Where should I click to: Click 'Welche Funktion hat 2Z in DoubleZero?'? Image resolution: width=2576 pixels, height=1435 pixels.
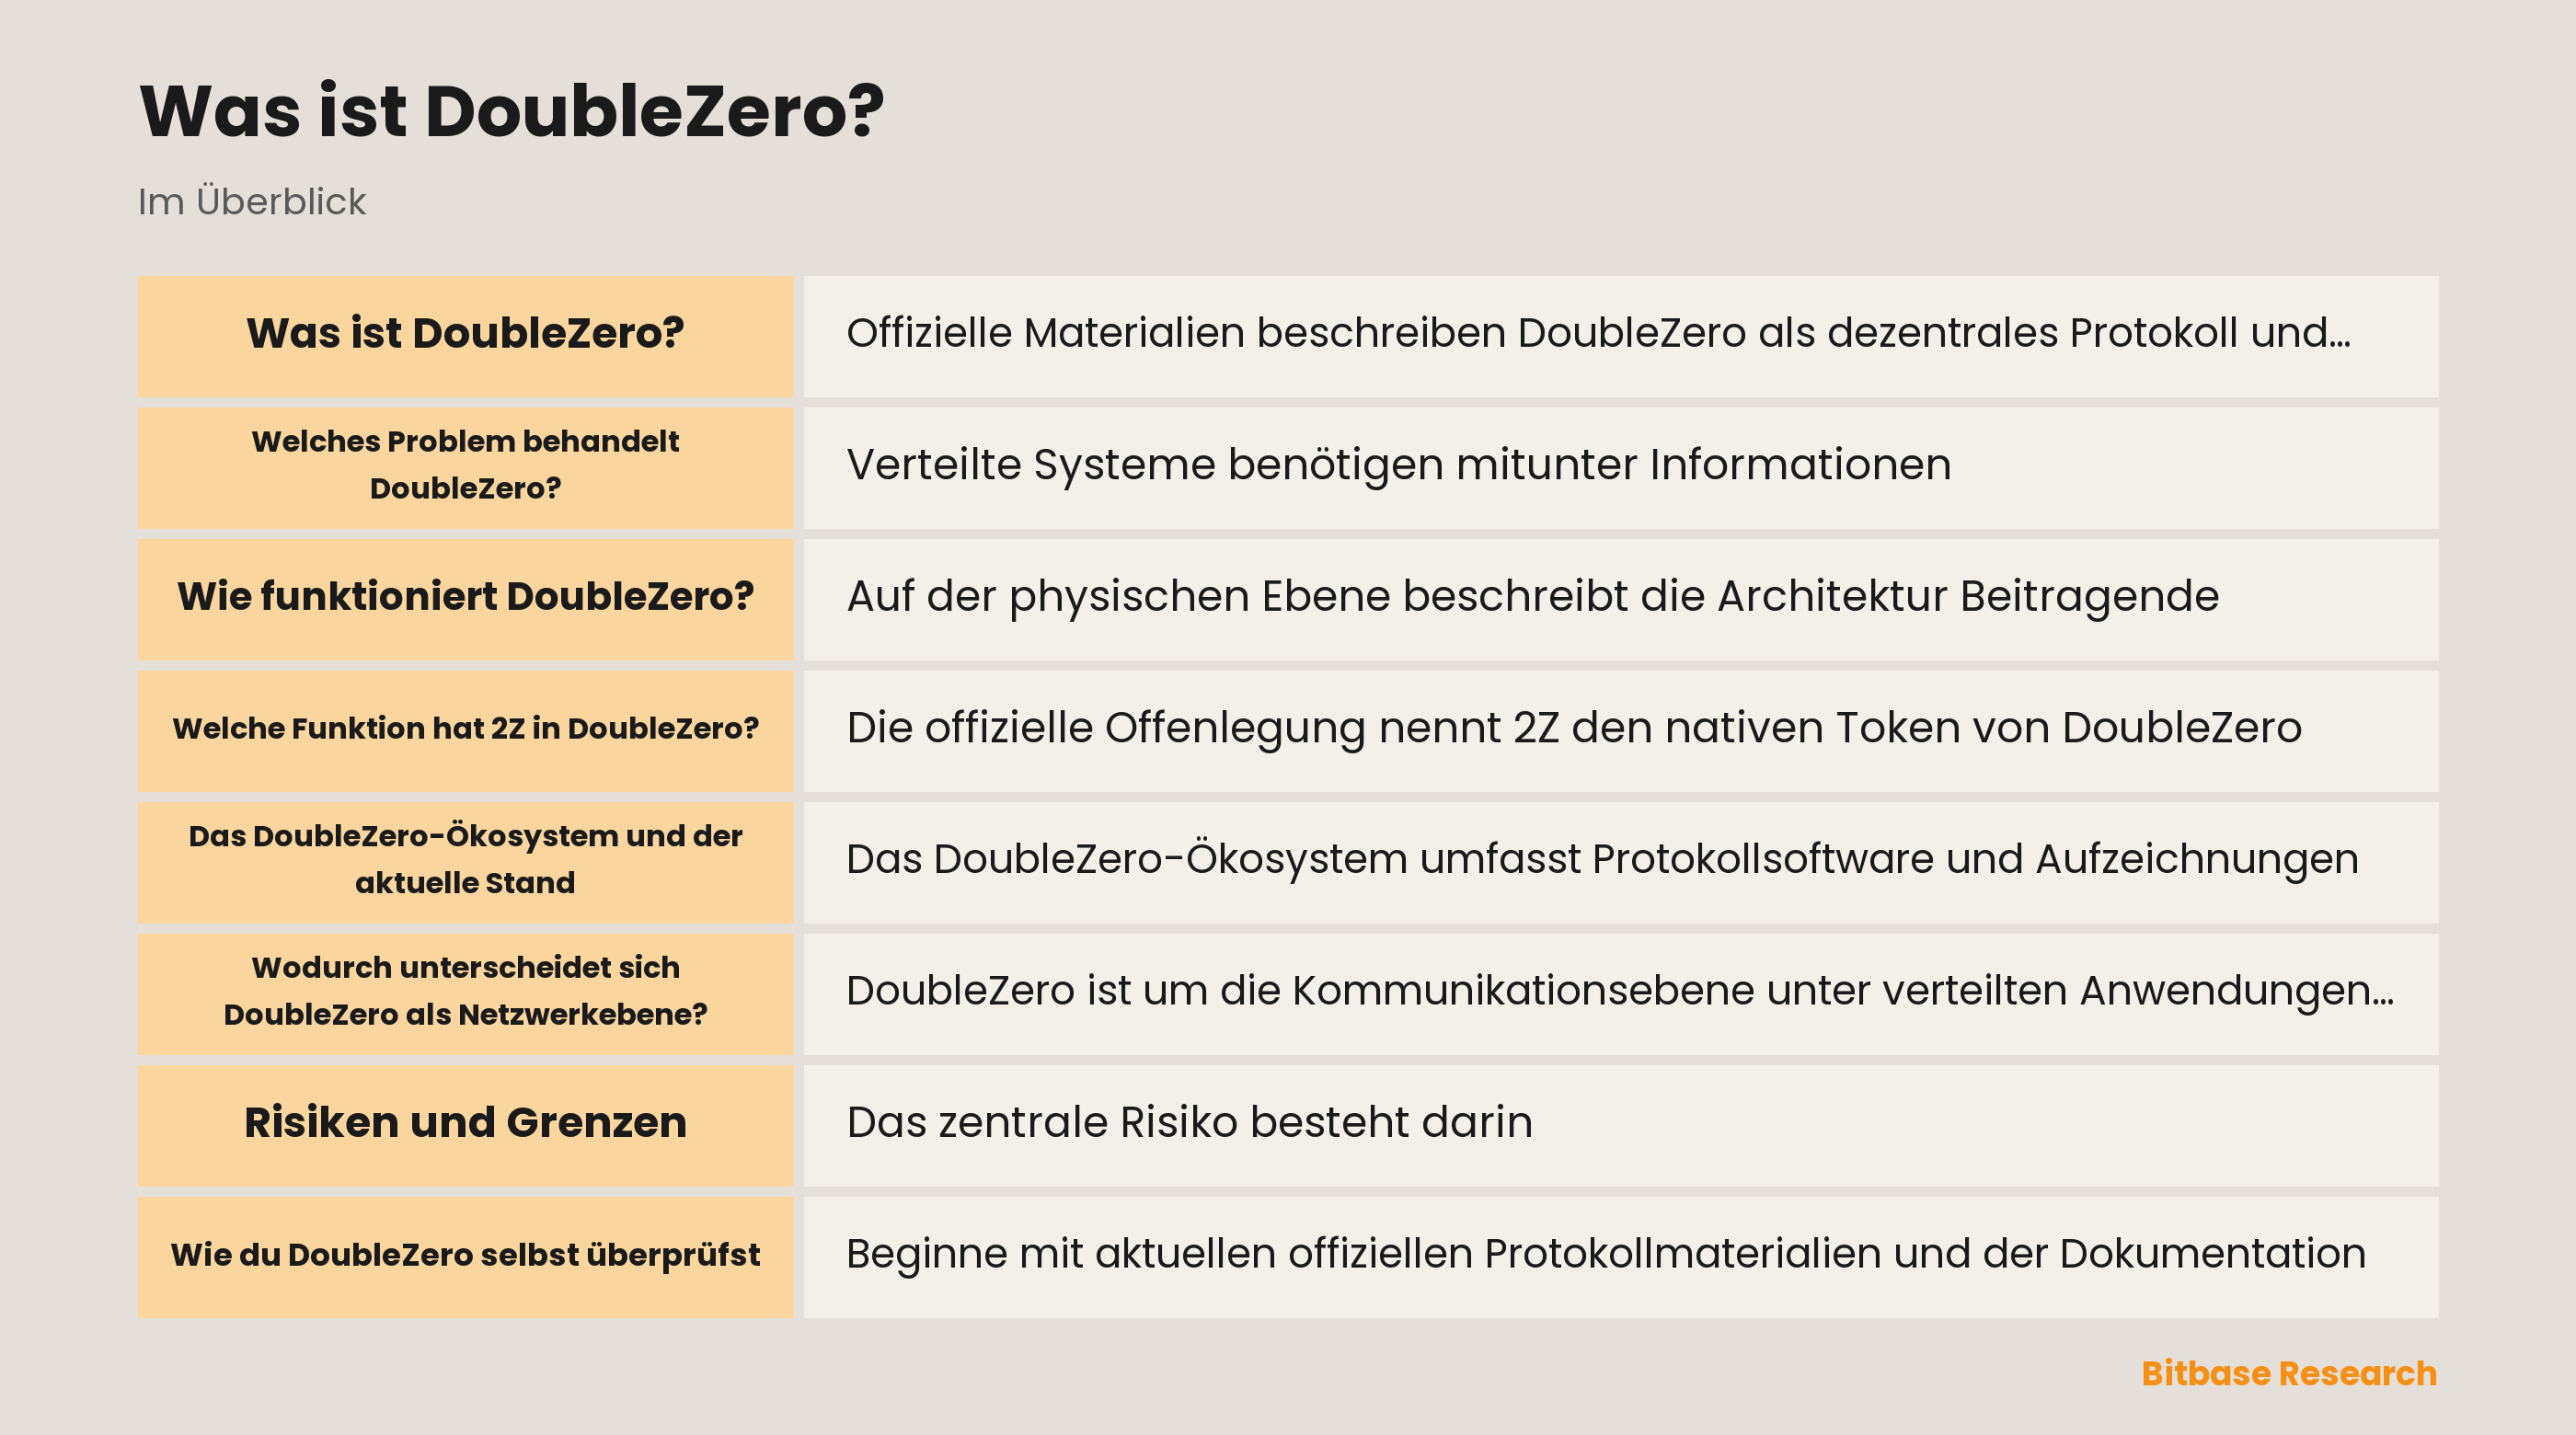coord(465,730)
